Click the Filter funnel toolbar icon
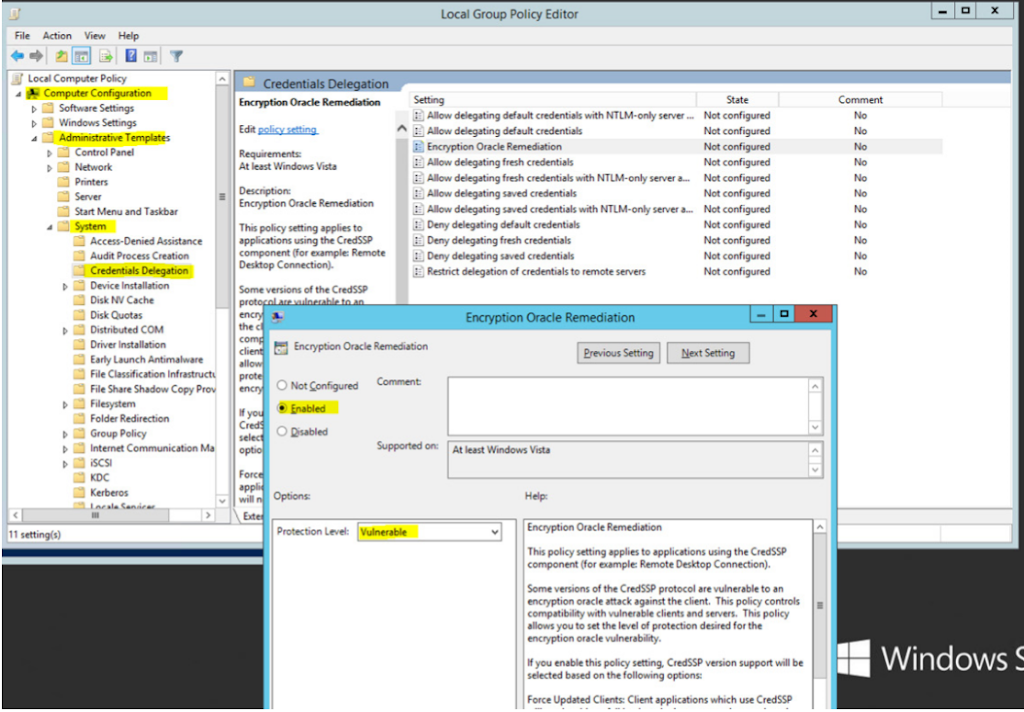 point(176,56)
